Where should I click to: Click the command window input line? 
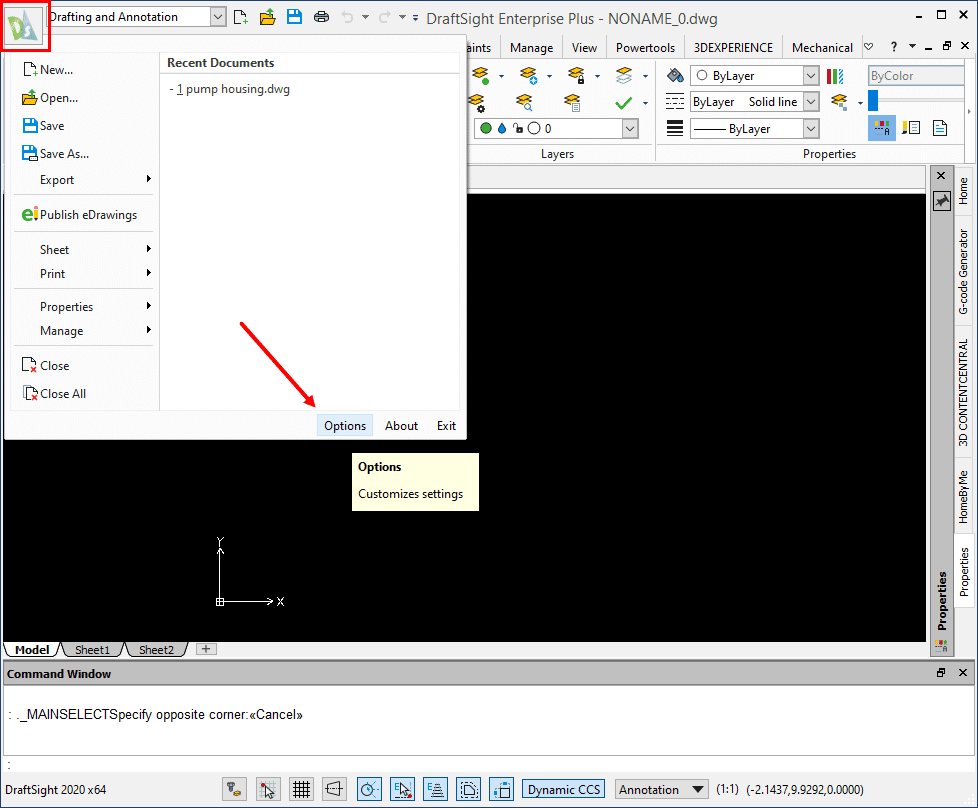(x=489, y=764)
